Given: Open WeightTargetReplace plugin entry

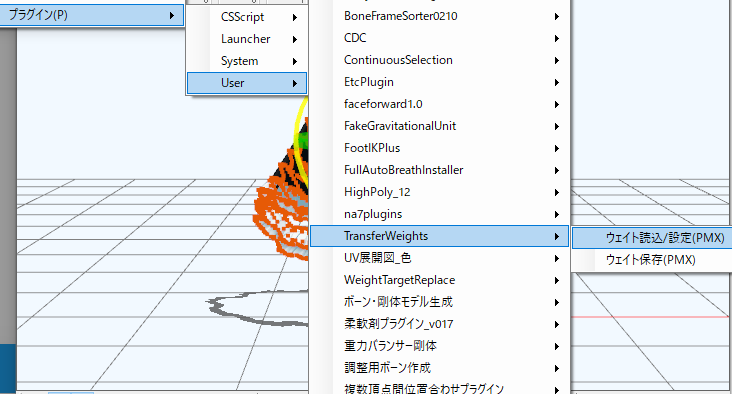Looking at the screenshot, I should click(439, 280).
